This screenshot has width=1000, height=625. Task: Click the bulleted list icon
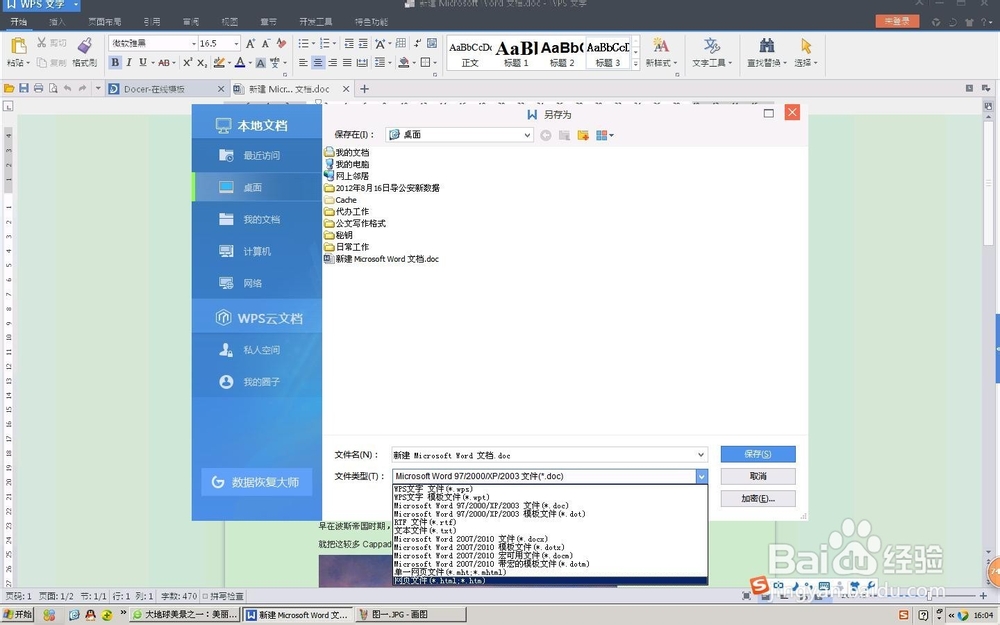(x=303, y=43)
